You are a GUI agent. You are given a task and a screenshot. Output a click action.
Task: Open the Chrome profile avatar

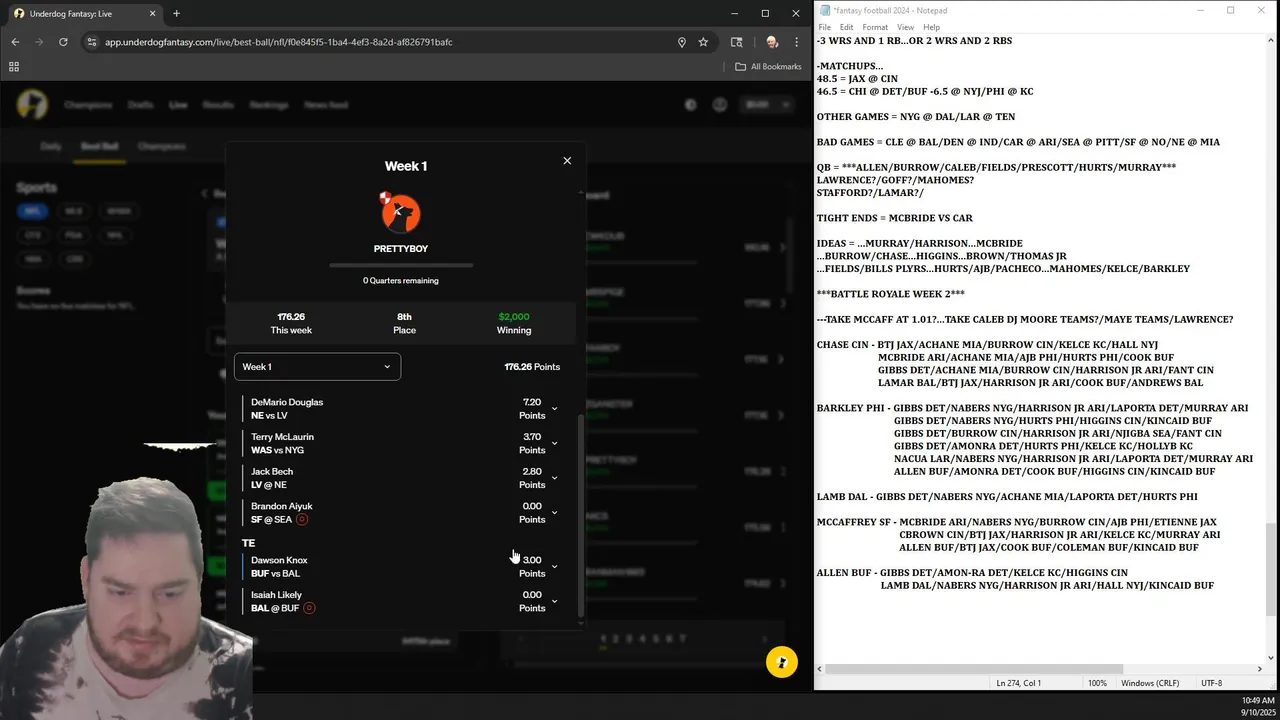[x=771, y=42]
